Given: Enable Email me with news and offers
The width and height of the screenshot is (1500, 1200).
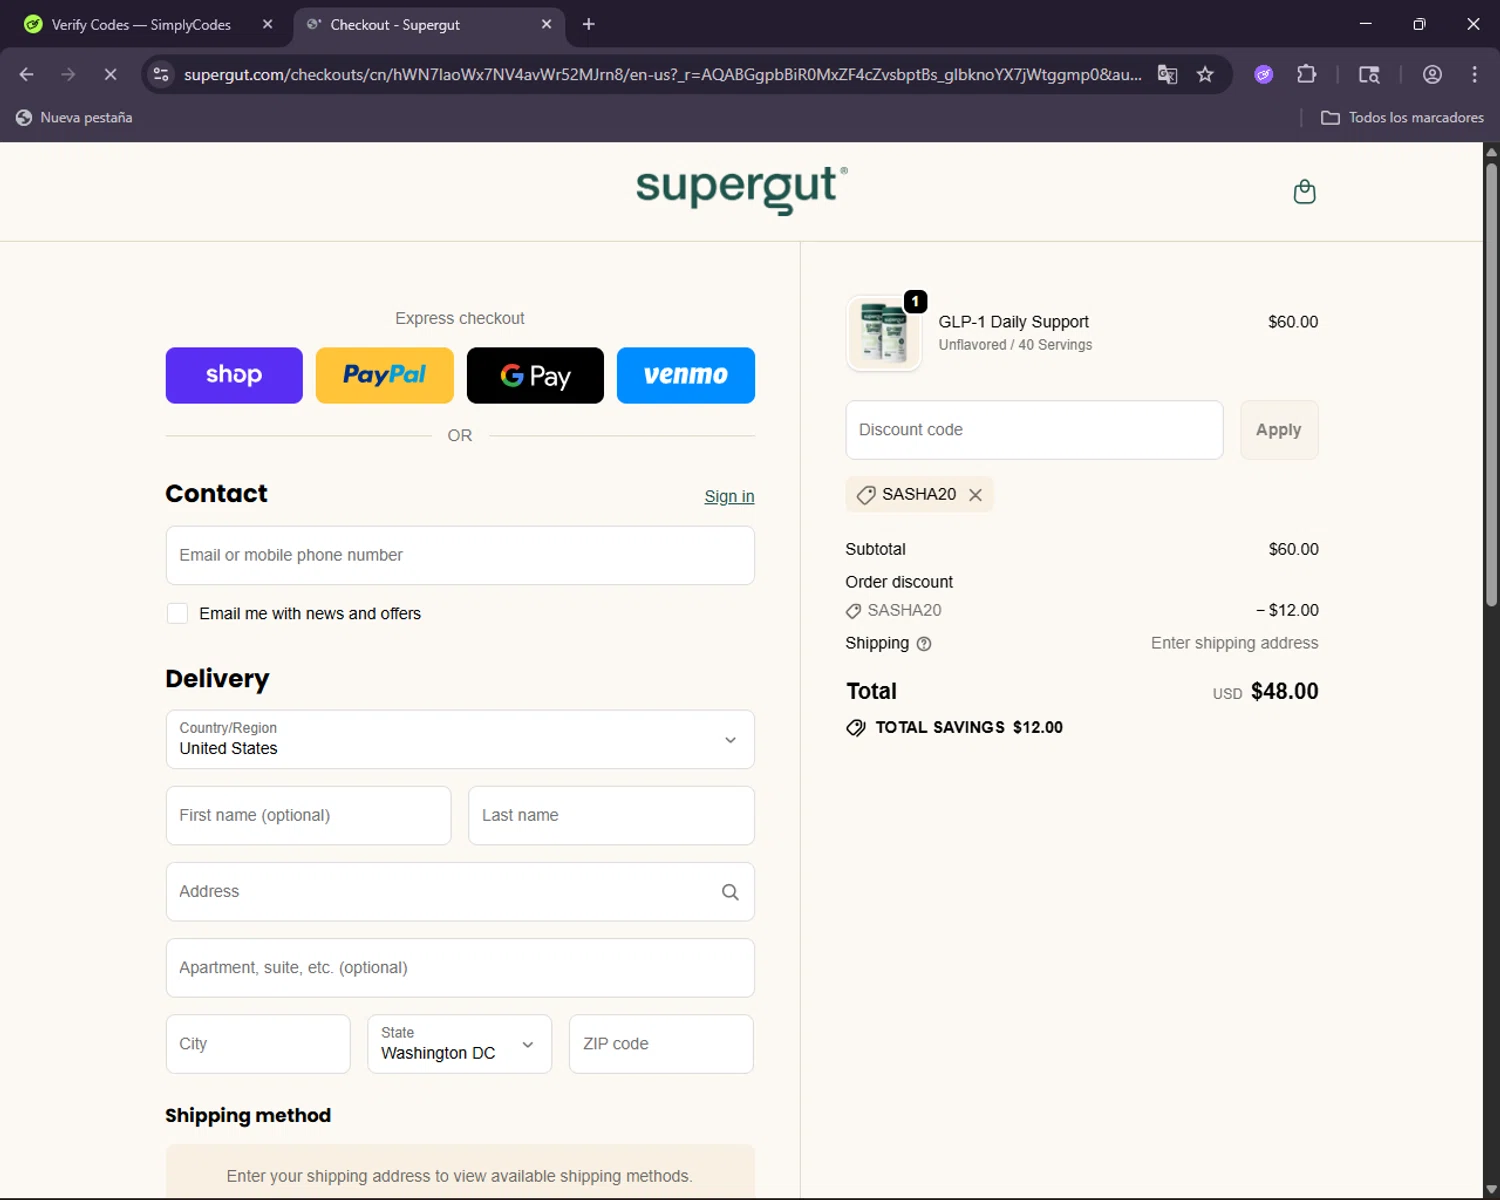Looking at the screenshot, I should (177, 614).
